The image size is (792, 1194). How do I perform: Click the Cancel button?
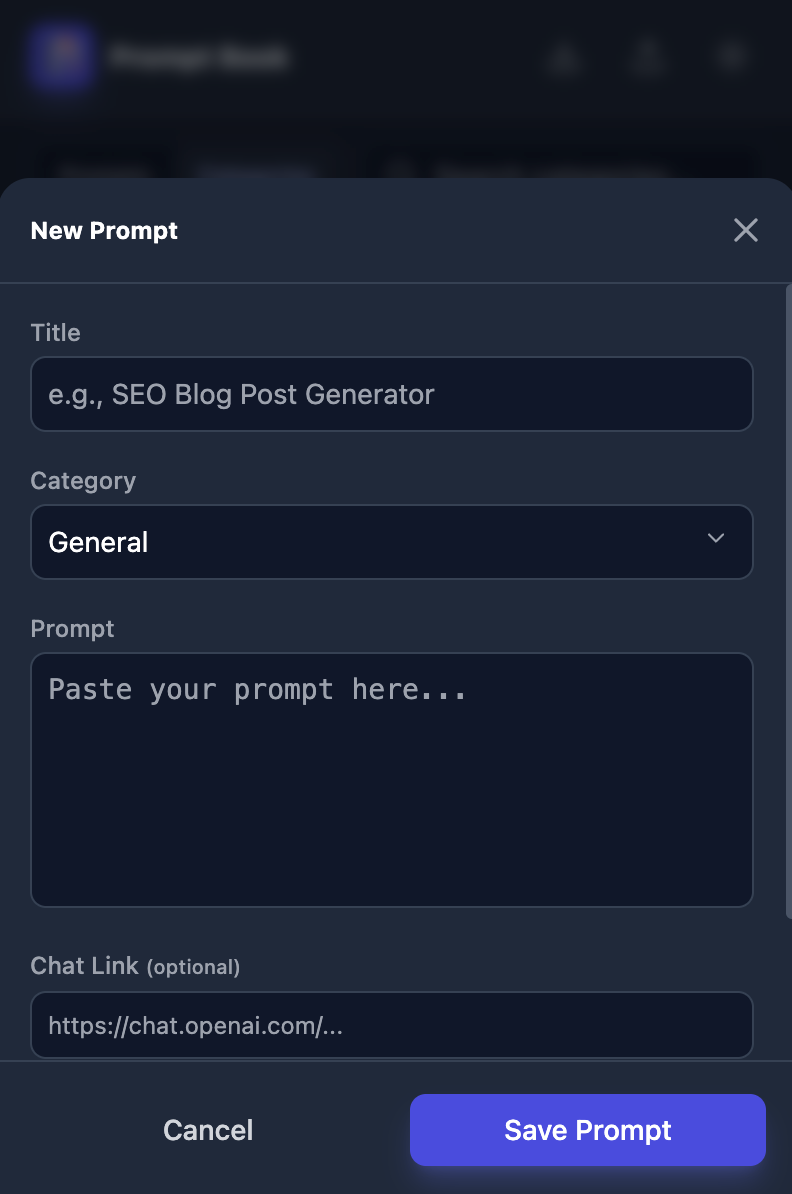207,1129
